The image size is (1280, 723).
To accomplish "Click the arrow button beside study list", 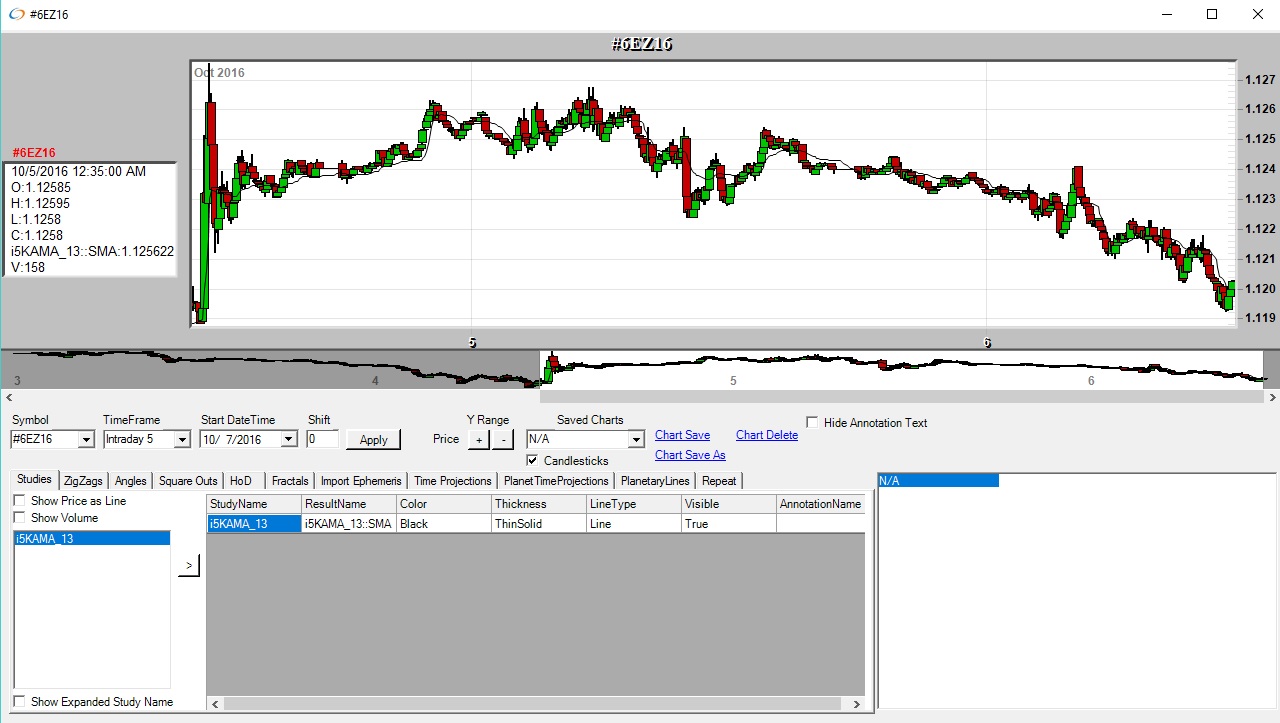I will pos(189,566).
